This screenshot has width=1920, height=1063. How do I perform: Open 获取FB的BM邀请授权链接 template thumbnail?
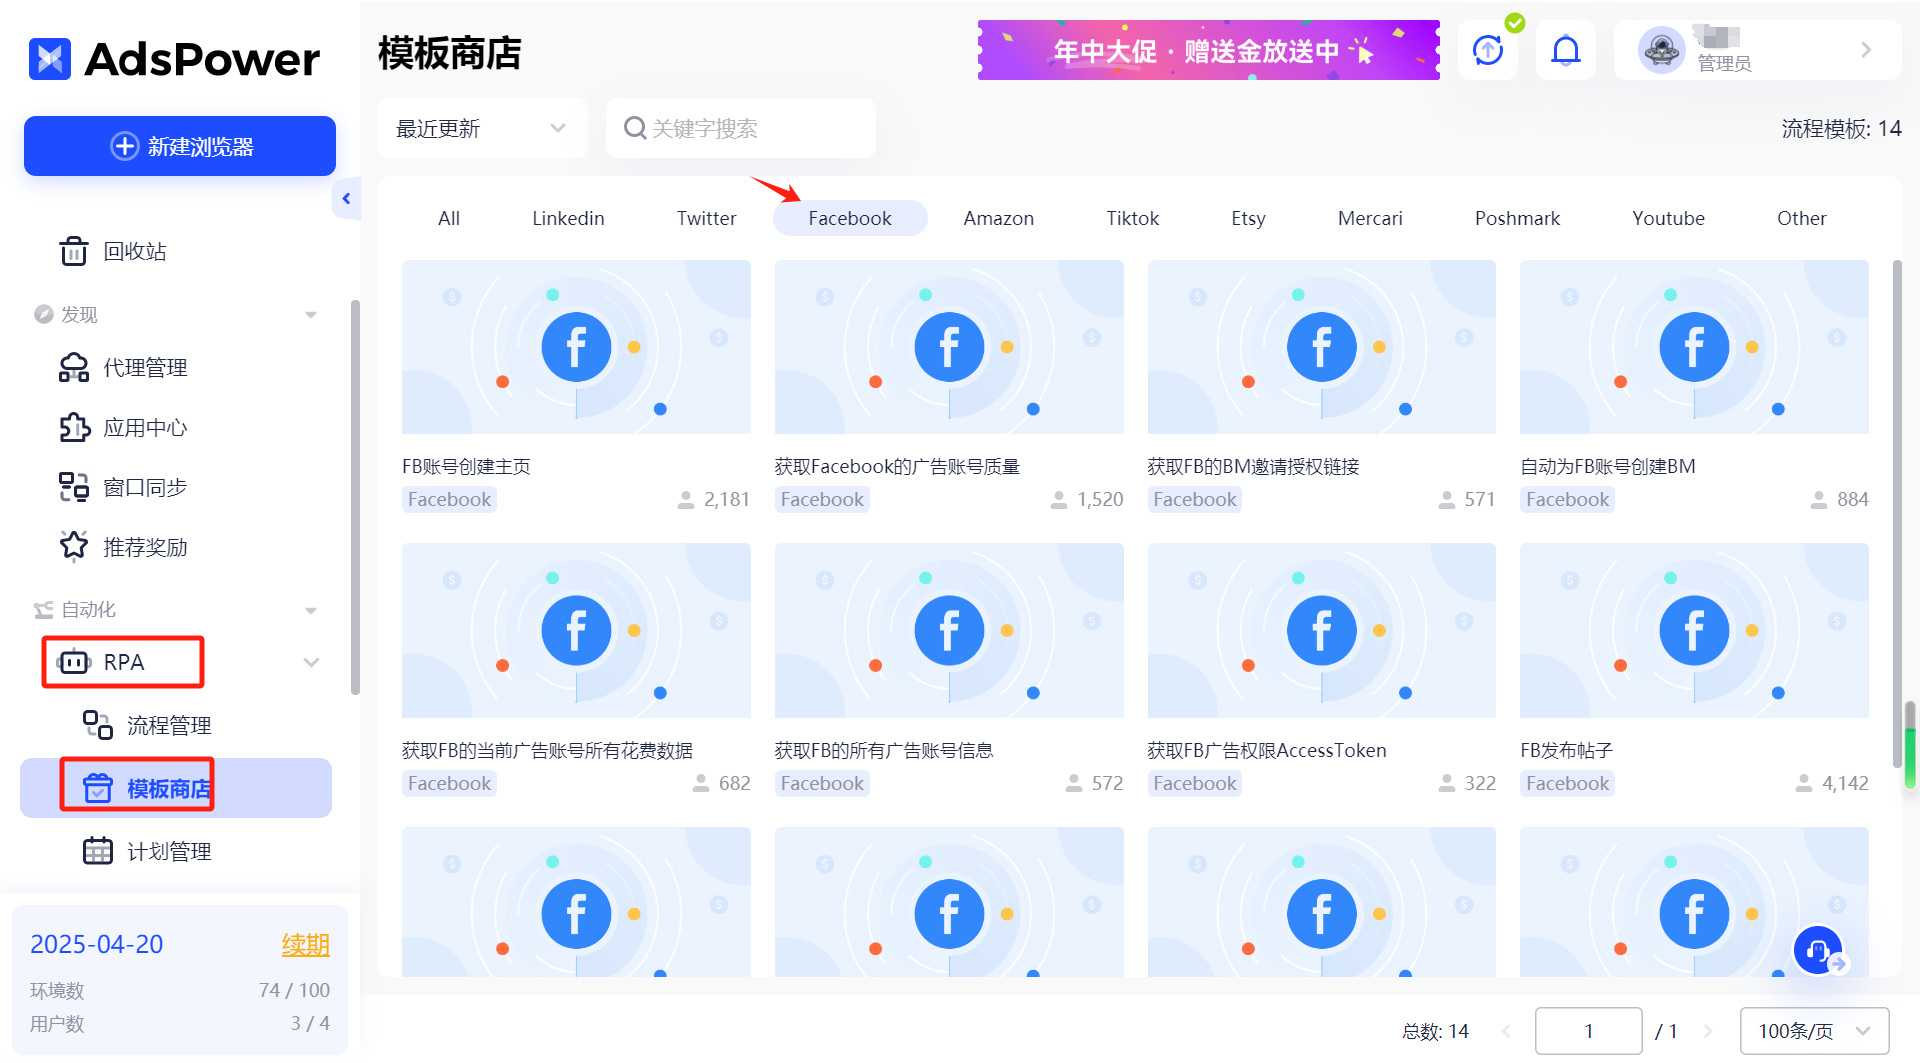(1322, 347)
